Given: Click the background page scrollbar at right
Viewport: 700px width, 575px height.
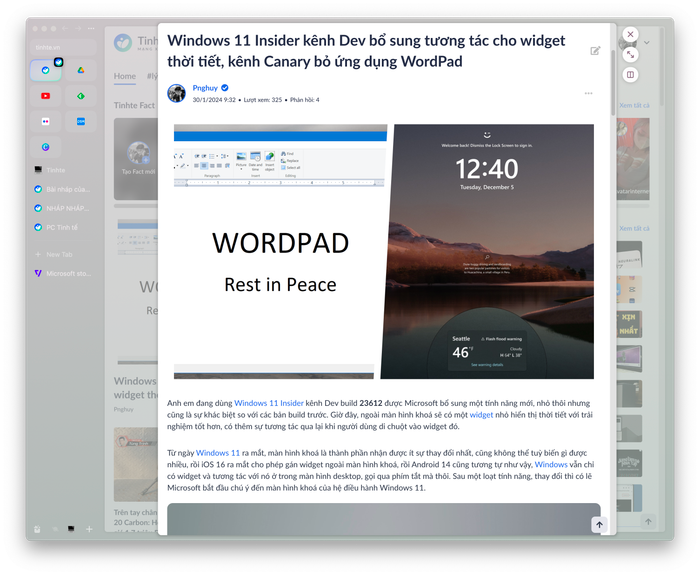Looking at the screenshot, I should click(x=661, y=67).
